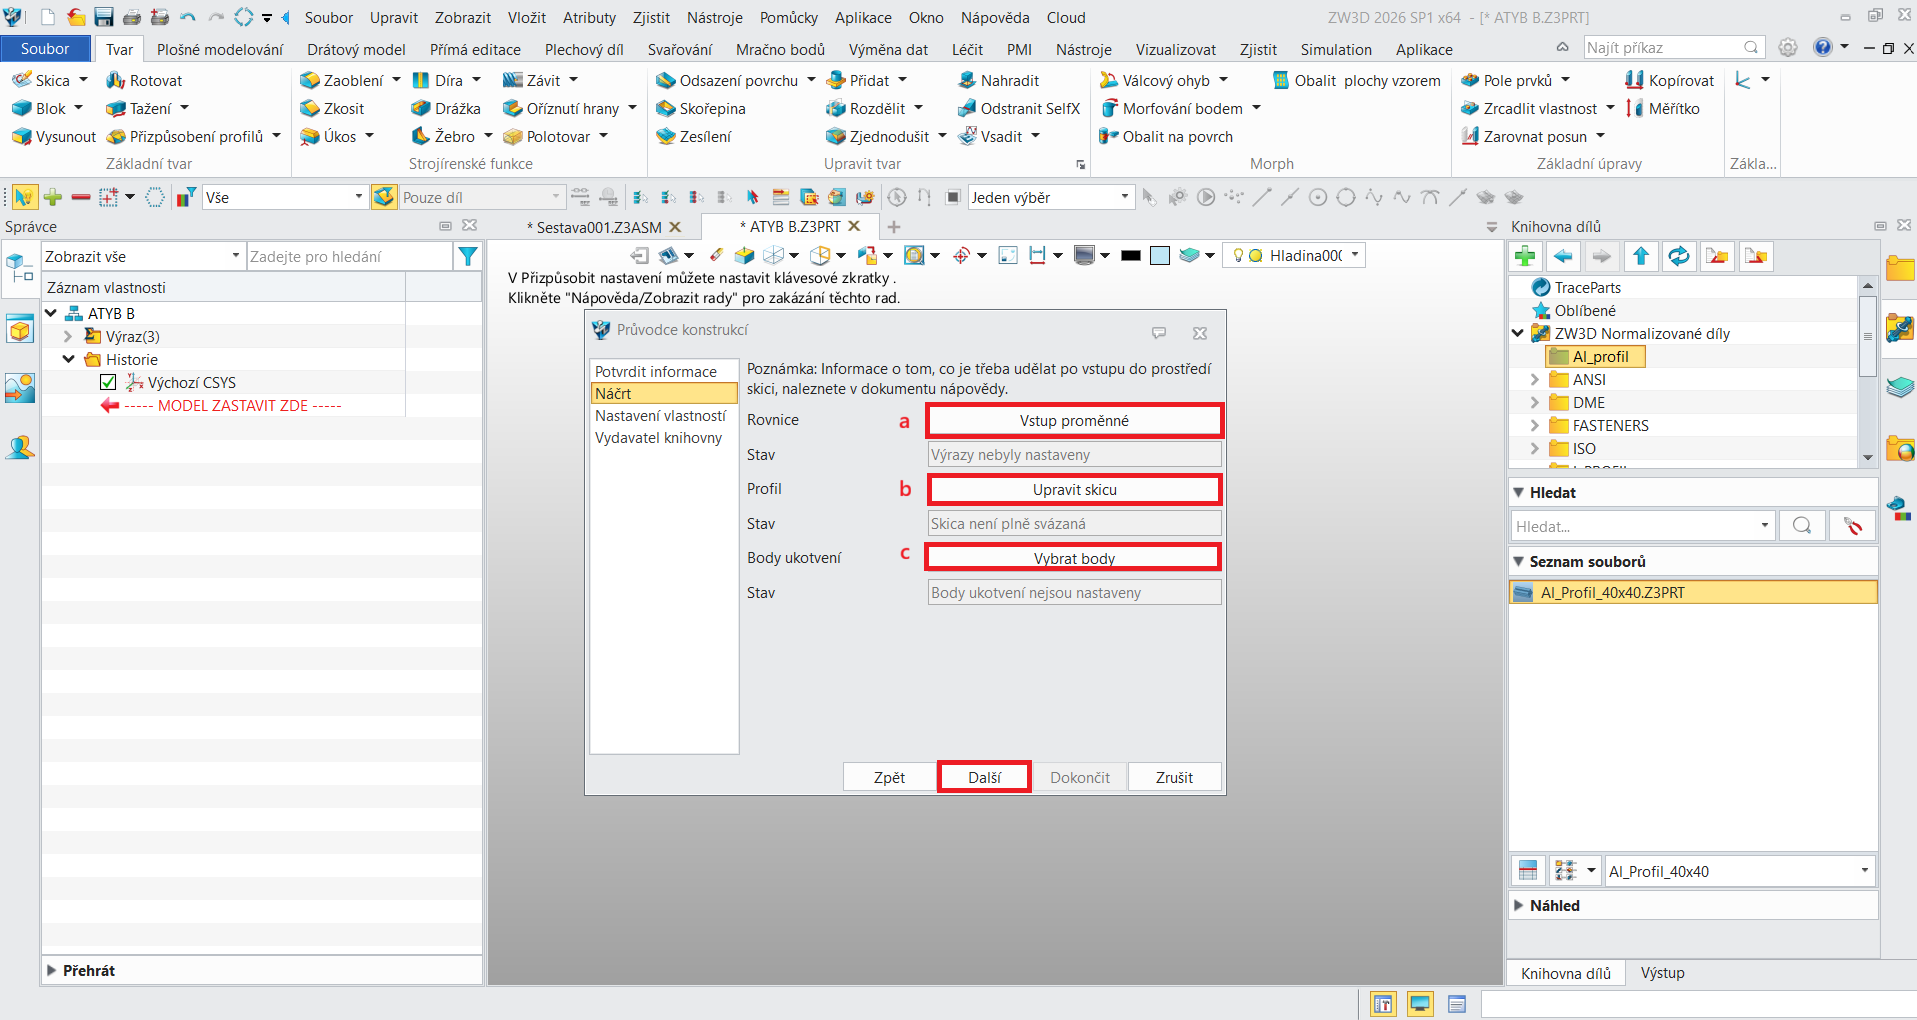The width and height of the screenshot is (1917, 1020).
Task: Click the search magnifier button under Hledat
Action: (x=1801, y=526)
